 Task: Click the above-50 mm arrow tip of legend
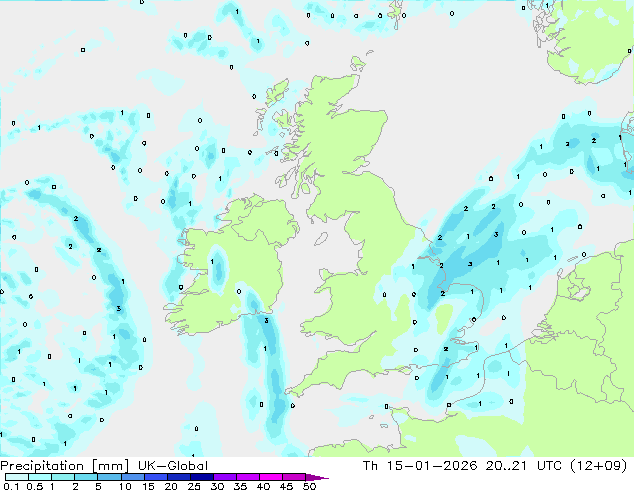pos(317,477)
